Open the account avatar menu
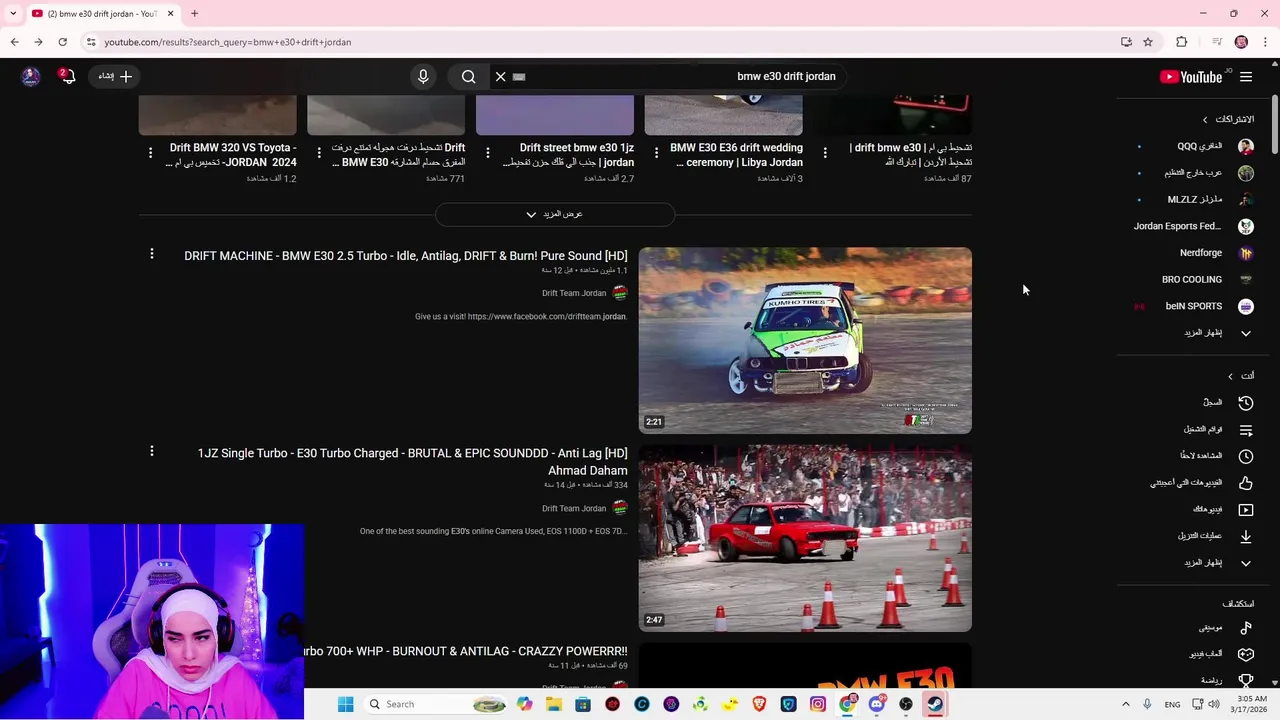The width and height of the screenshot is (1280, 720). (31, 76)
